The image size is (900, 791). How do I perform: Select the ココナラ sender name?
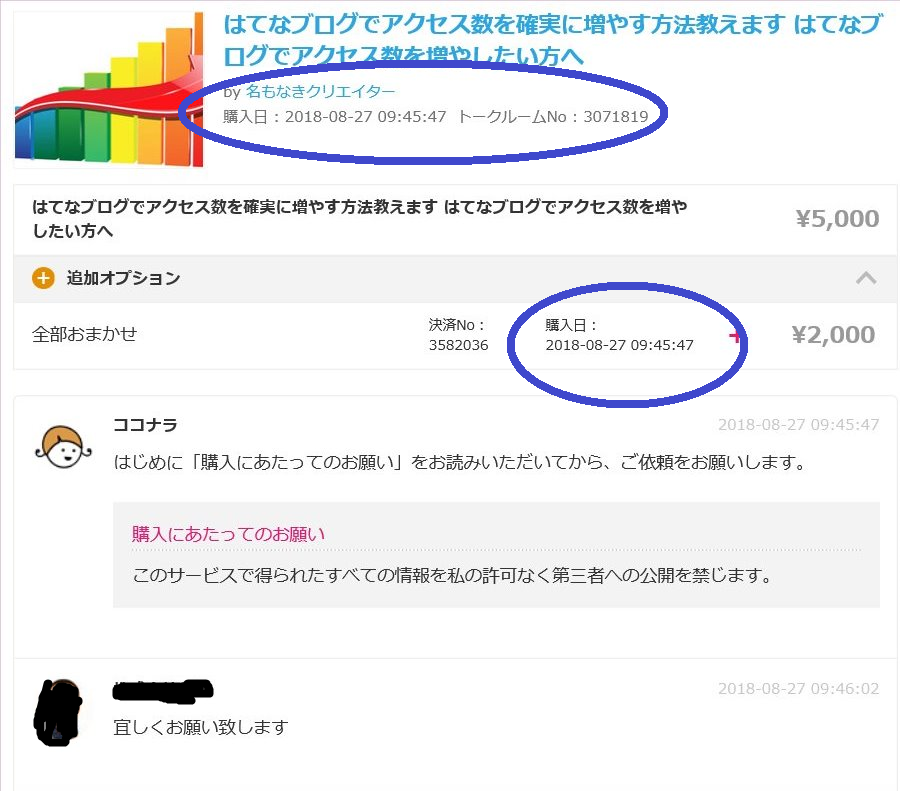[x=145, y=425]
